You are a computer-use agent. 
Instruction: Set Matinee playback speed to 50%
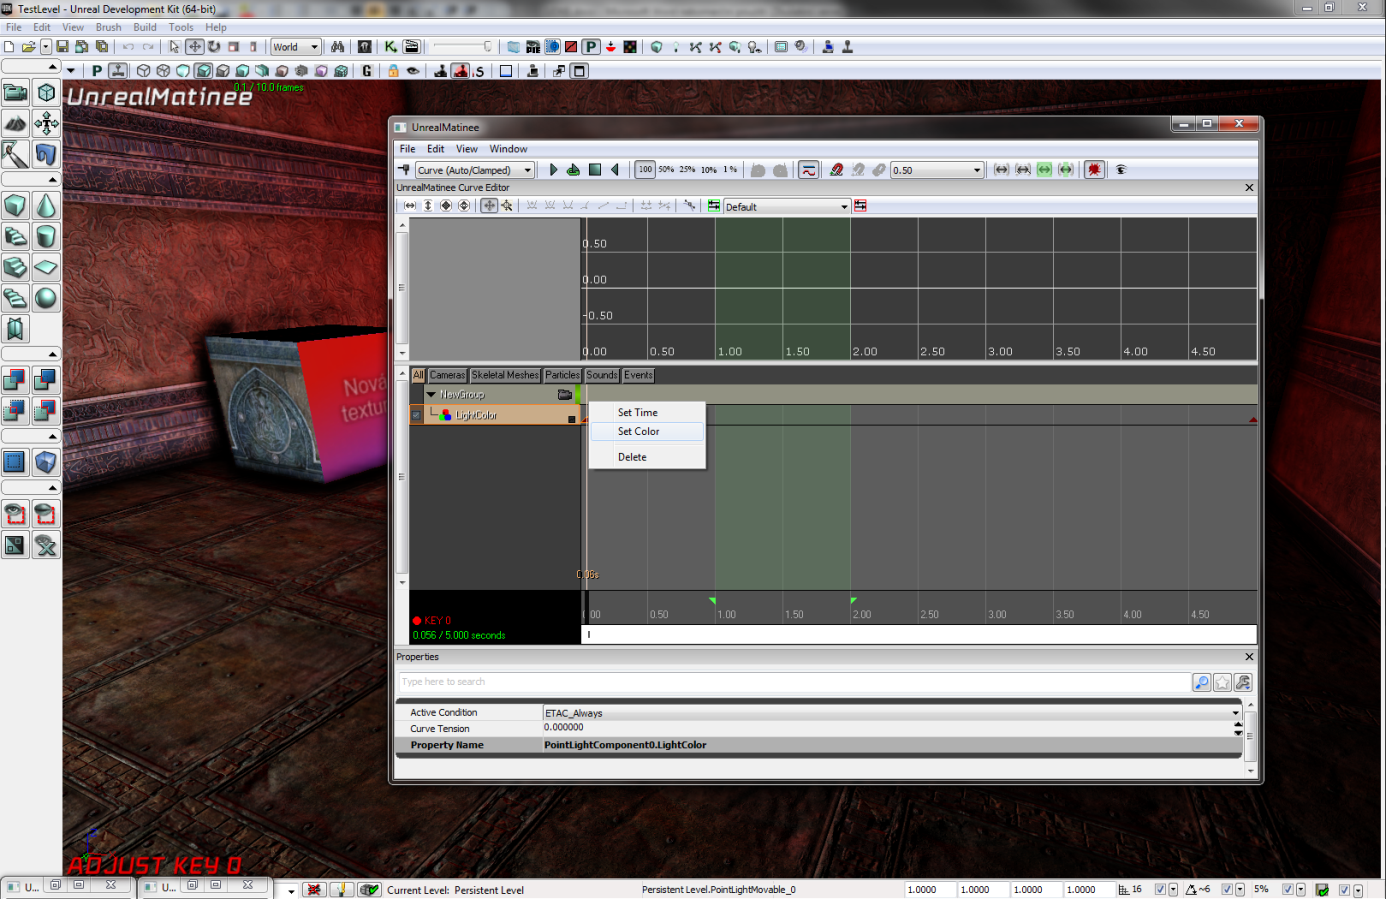point(666,170)
